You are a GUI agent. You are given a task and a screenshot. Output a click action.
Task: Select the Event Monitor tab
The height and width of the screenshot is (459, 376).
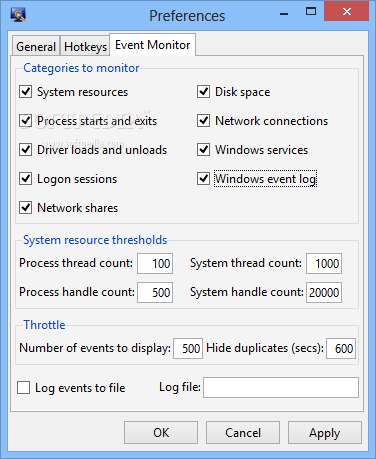153,45
